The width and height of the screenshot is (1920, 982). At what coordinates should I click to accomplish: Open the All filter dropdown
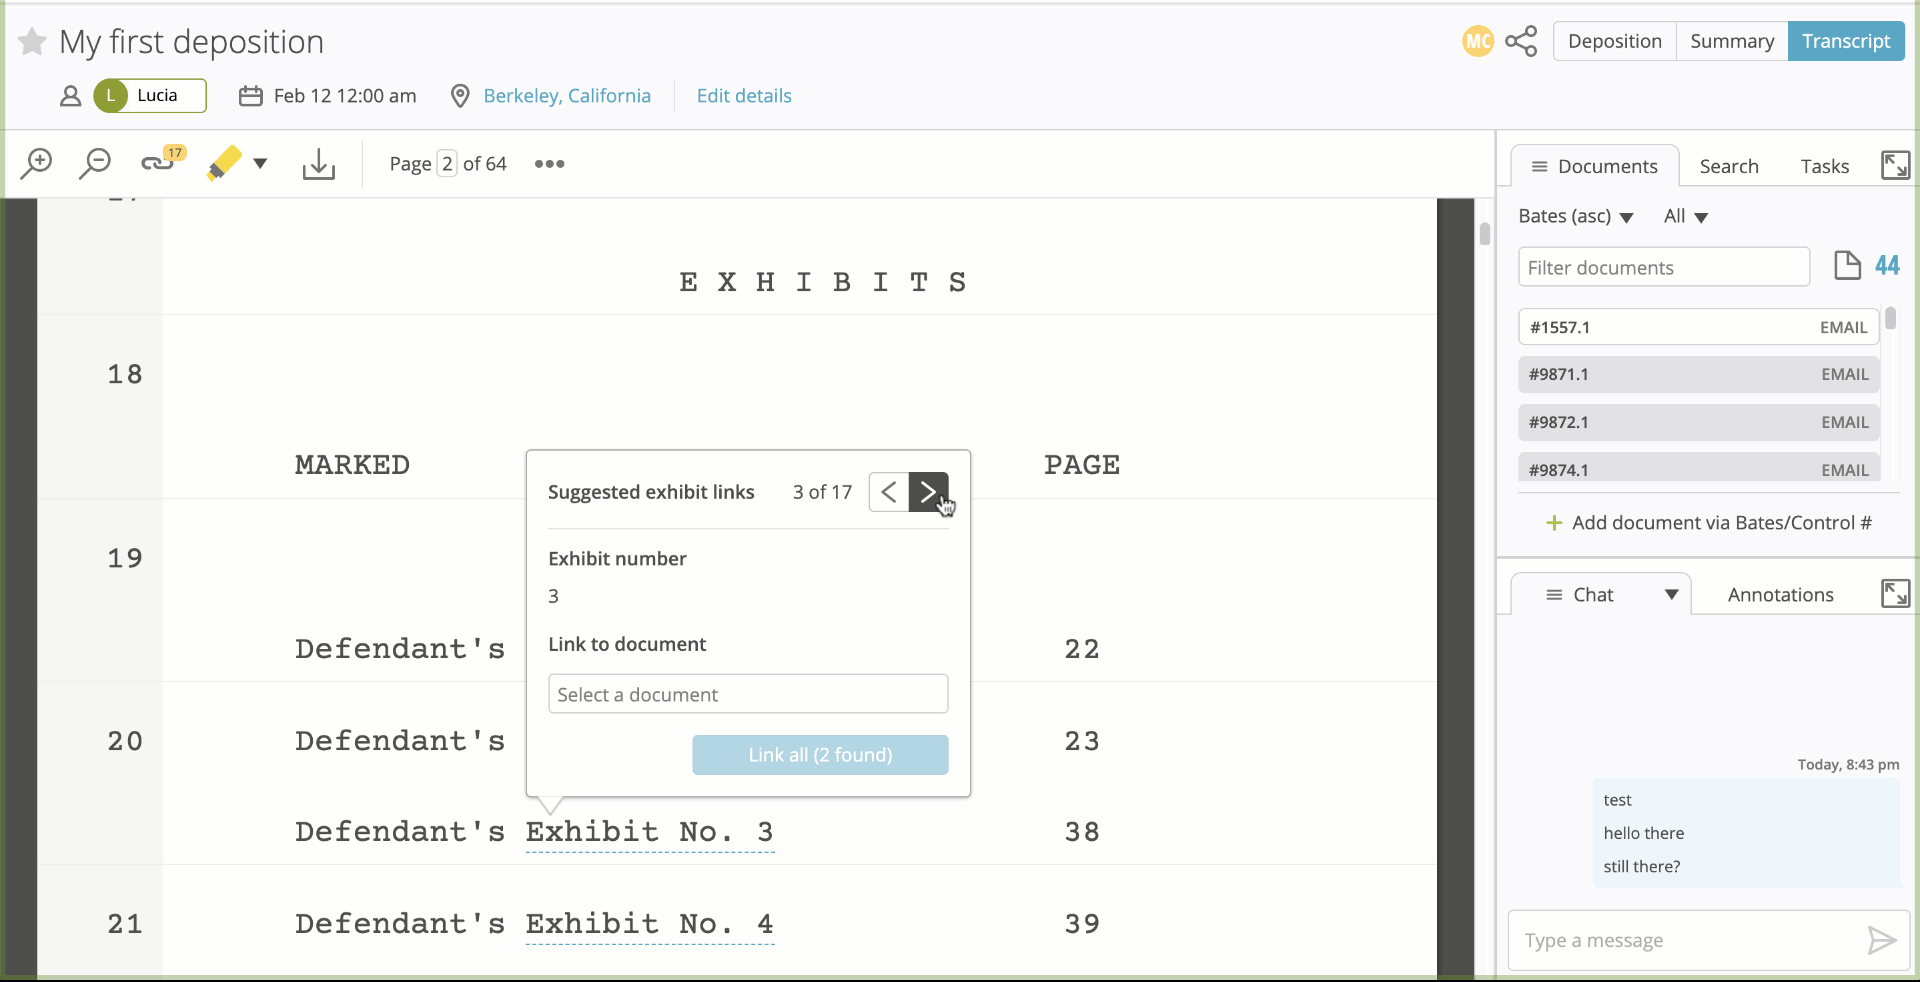click(1686, 216)
